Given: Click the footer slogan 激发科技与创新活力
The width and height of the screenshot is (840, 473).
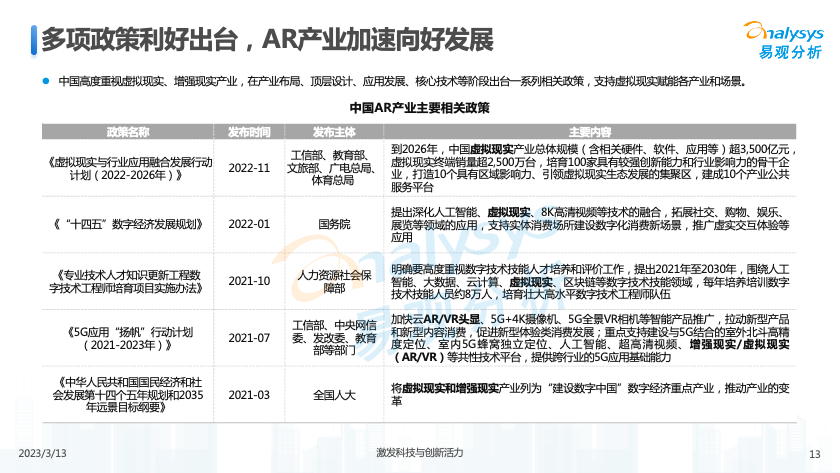Looking at the screenshot, I should coord(419,453).
